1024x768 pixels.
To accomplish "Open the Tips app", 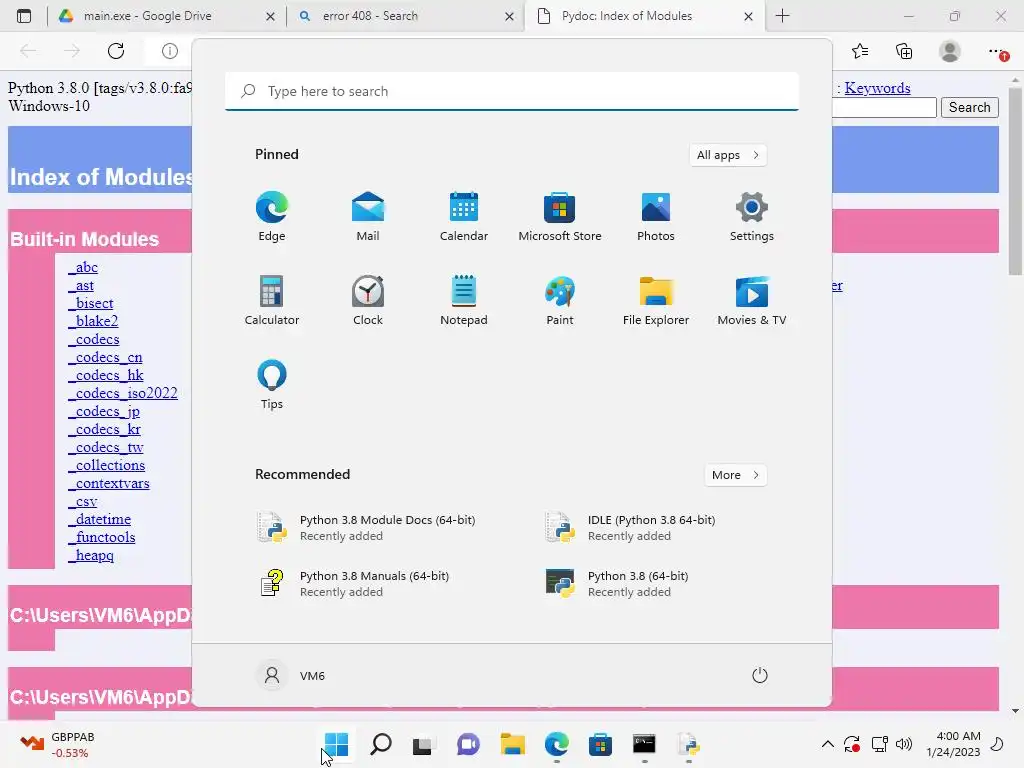I will tap(272, 384).
